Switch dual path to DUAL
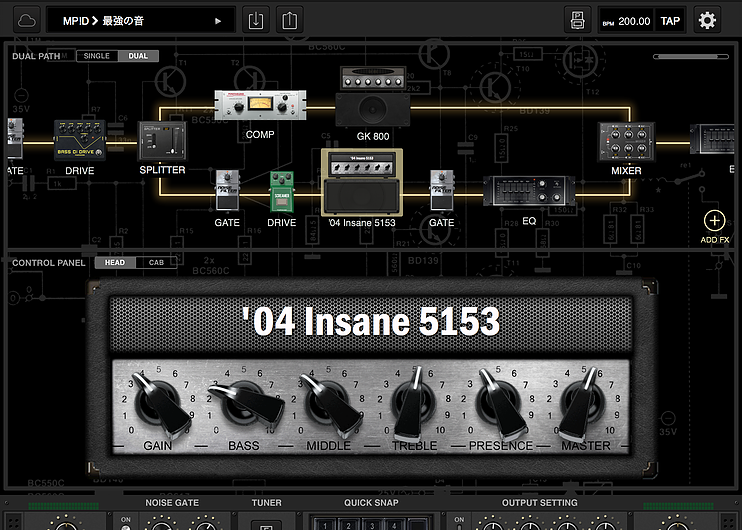The height and width of the screenshot is (530, 742). tap(138, 56)
